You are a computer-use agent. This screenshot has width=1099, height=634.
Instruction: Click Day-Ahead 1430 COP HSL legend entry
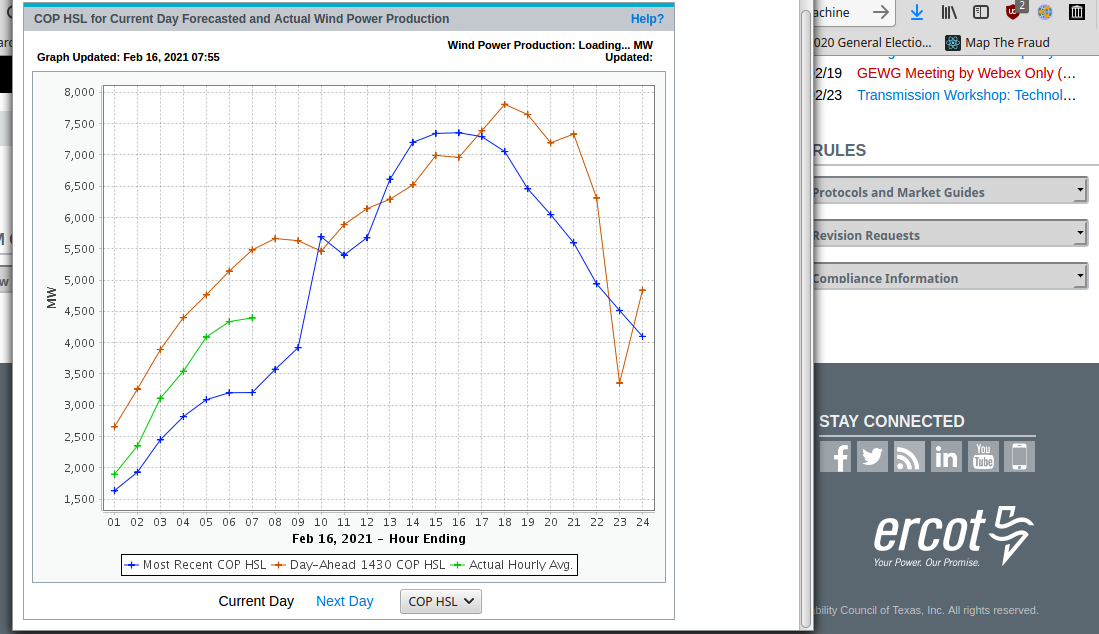(x=358, y=565)
